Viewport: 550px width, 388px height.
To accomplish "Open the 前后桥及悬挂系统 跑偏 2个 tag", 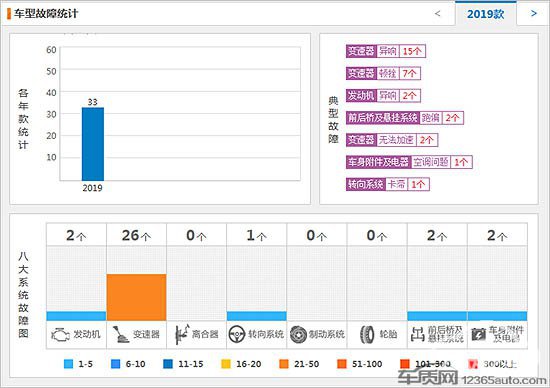I will pyautogui.click(x=405, y=118).
